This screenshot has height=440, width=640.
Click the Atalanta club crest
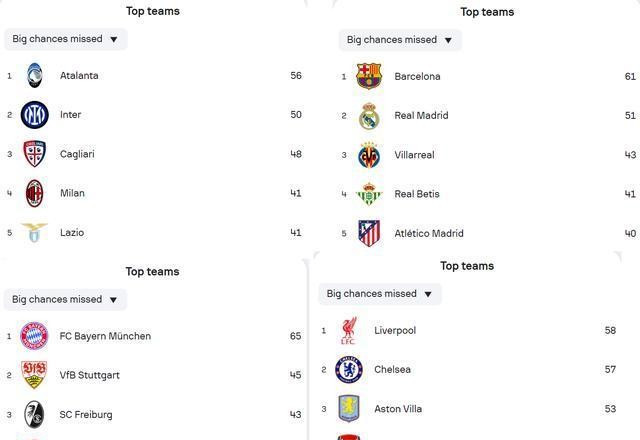[x=35, y=76]
